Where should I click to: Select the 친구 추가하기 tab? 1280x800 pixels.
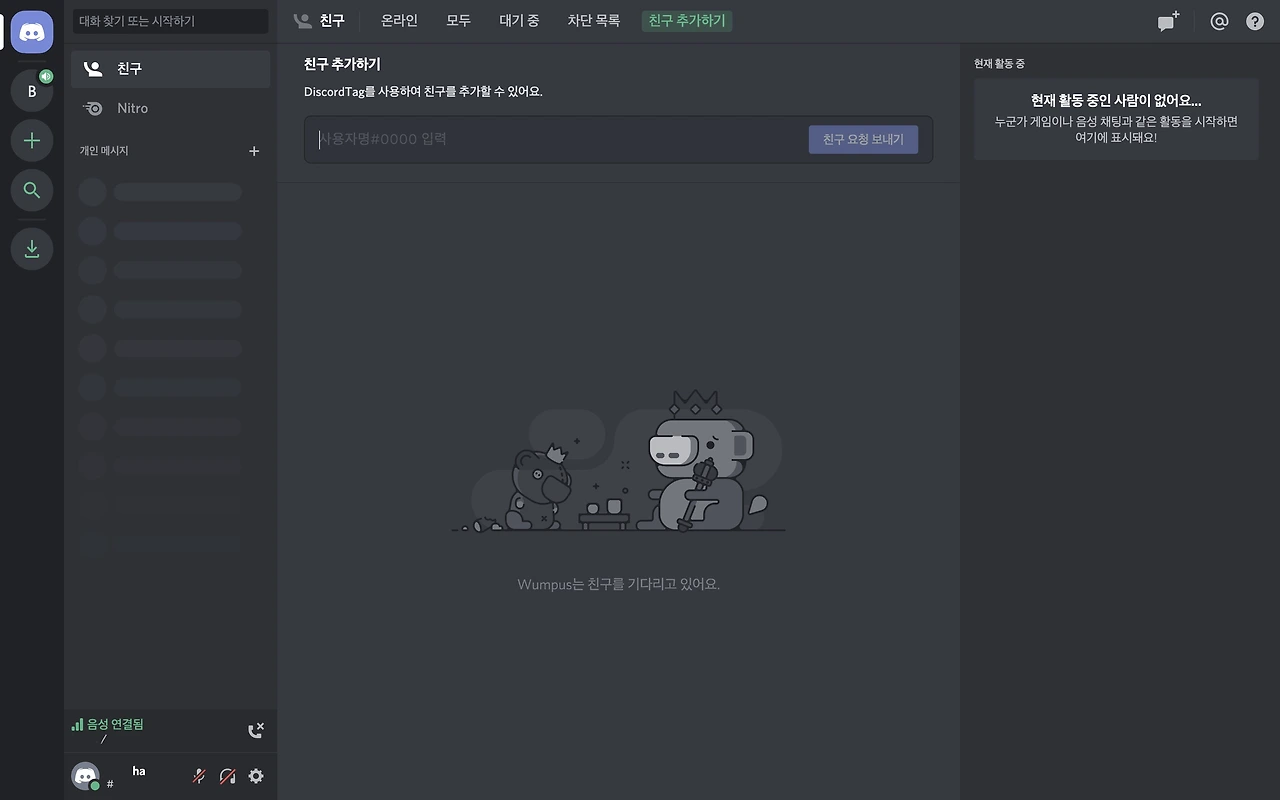point(687,21)
